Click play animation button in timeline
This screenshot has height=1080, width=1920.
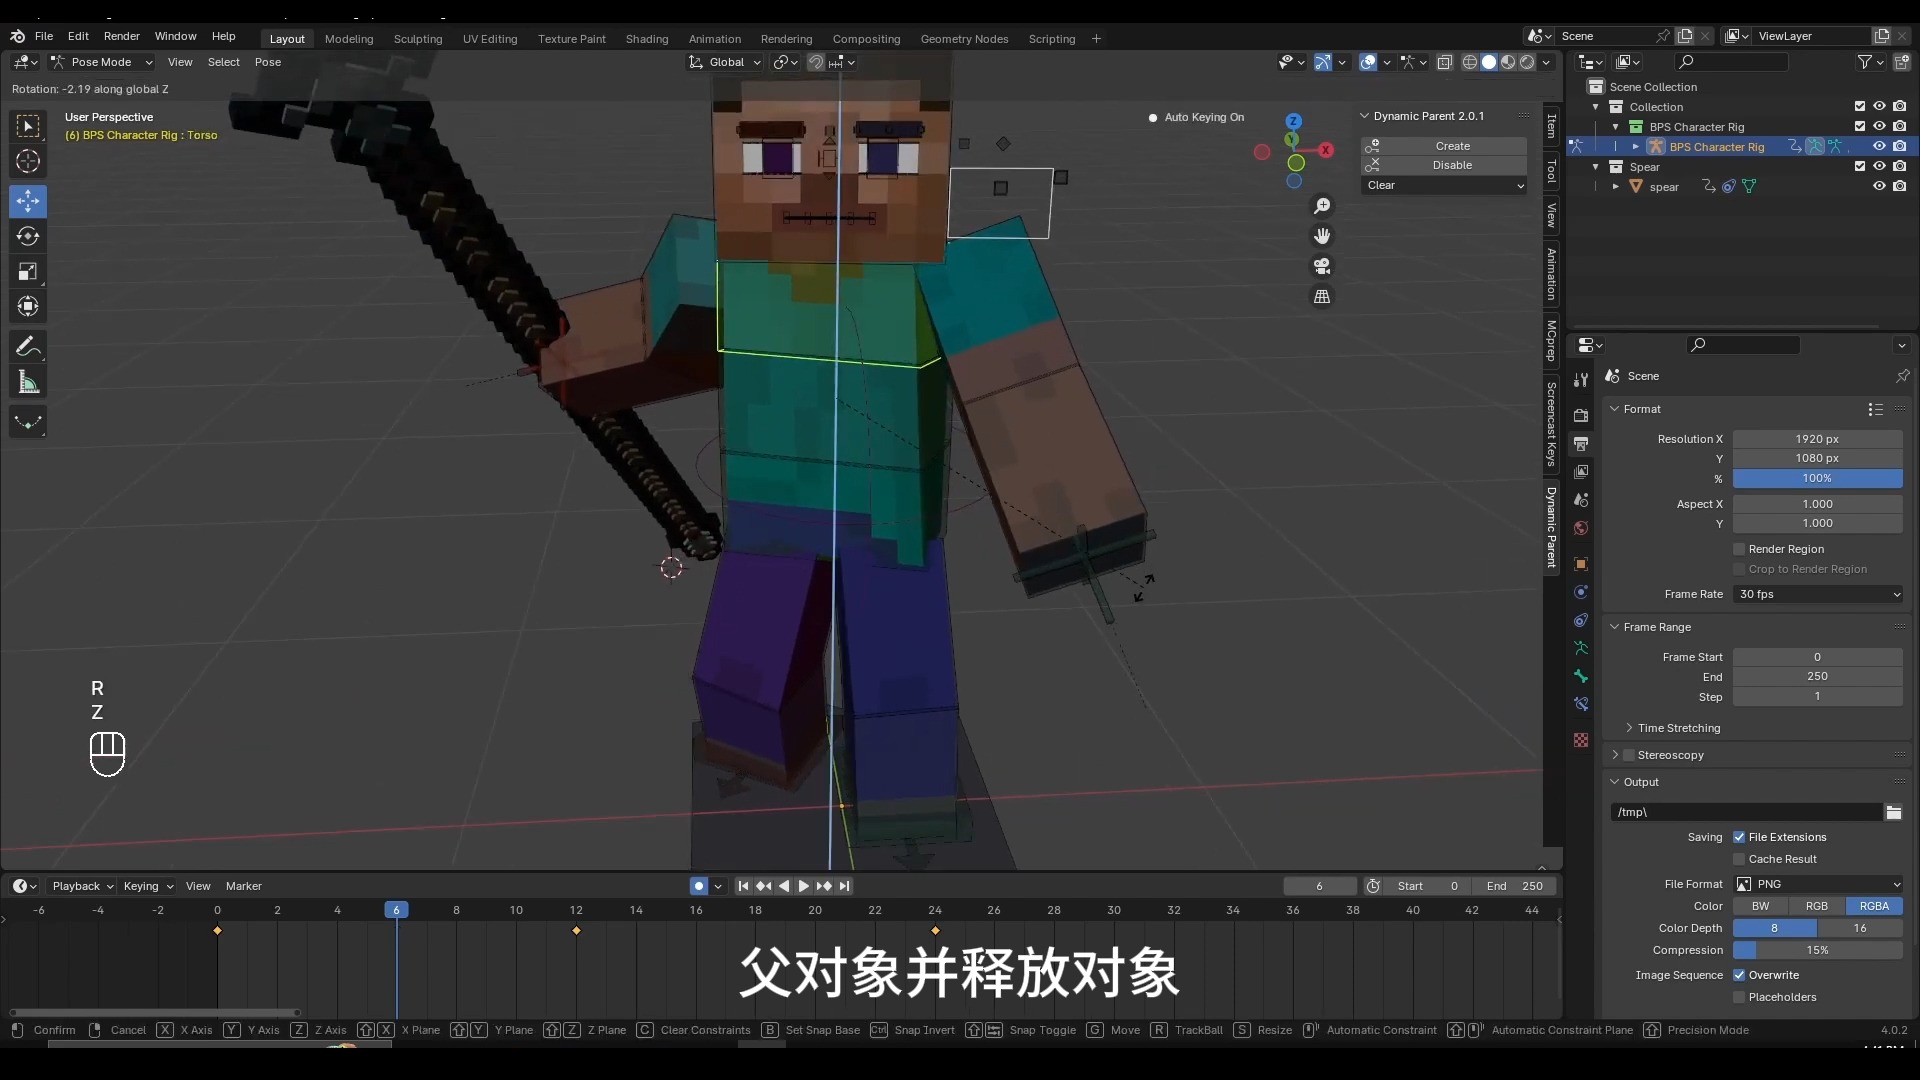[x=803, y=886]
